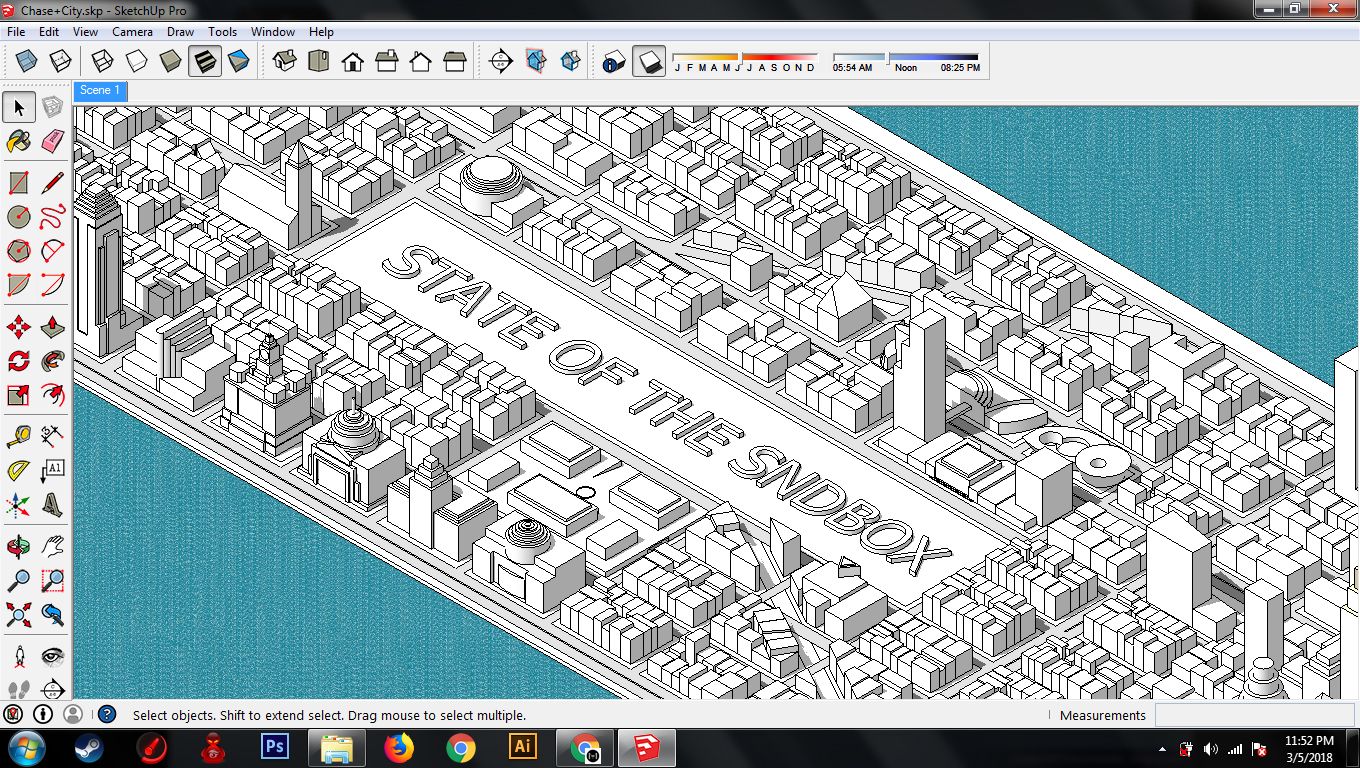Open the Tools menu

tap(222, 32)
